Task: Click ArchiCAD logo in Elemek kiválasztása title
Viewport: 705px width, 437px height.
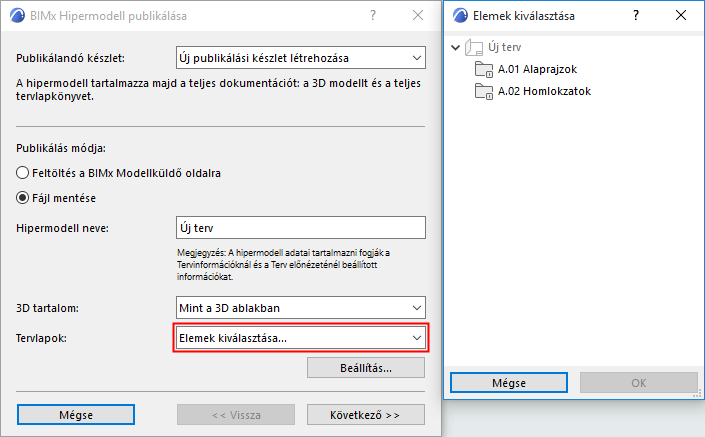Action: click(x=460, y=16)
